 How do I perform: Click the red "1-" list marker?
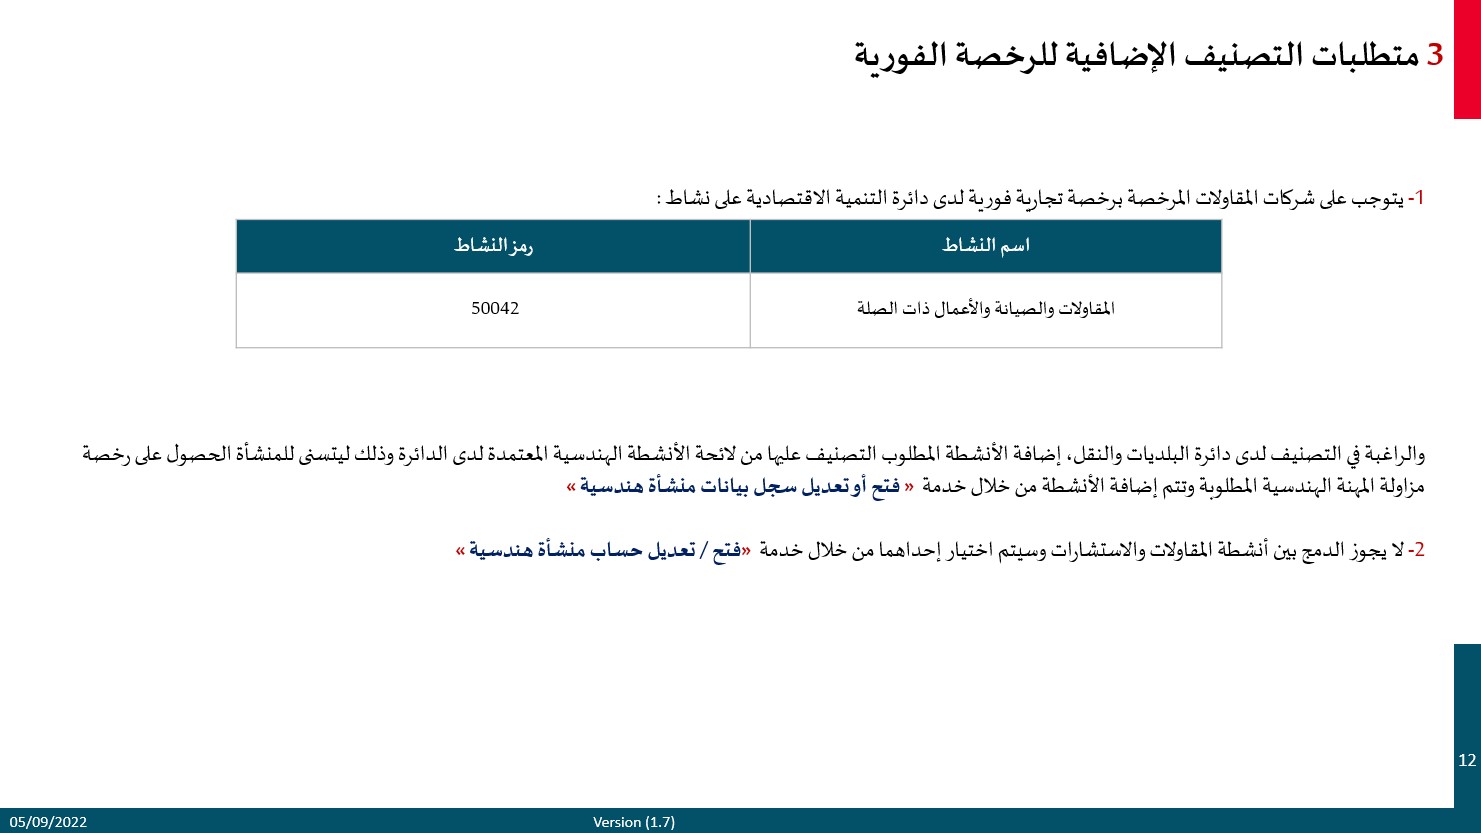1416,198
